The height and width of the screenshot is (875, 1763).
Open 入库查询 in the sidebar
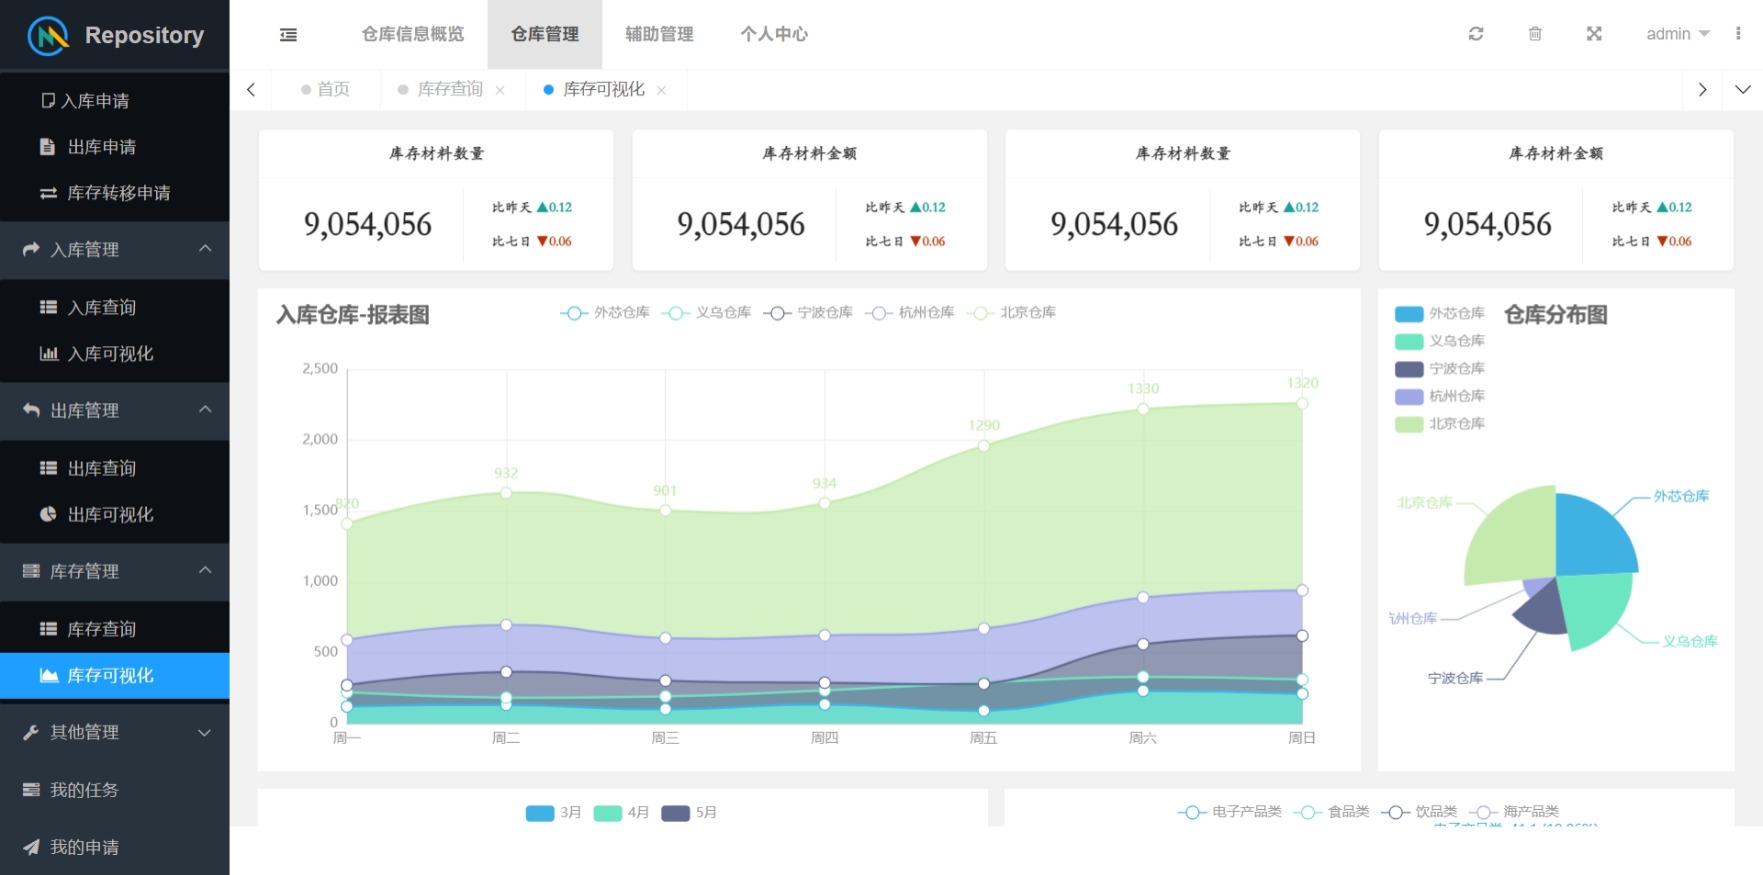pyautogui.click(x=114, y=307)
